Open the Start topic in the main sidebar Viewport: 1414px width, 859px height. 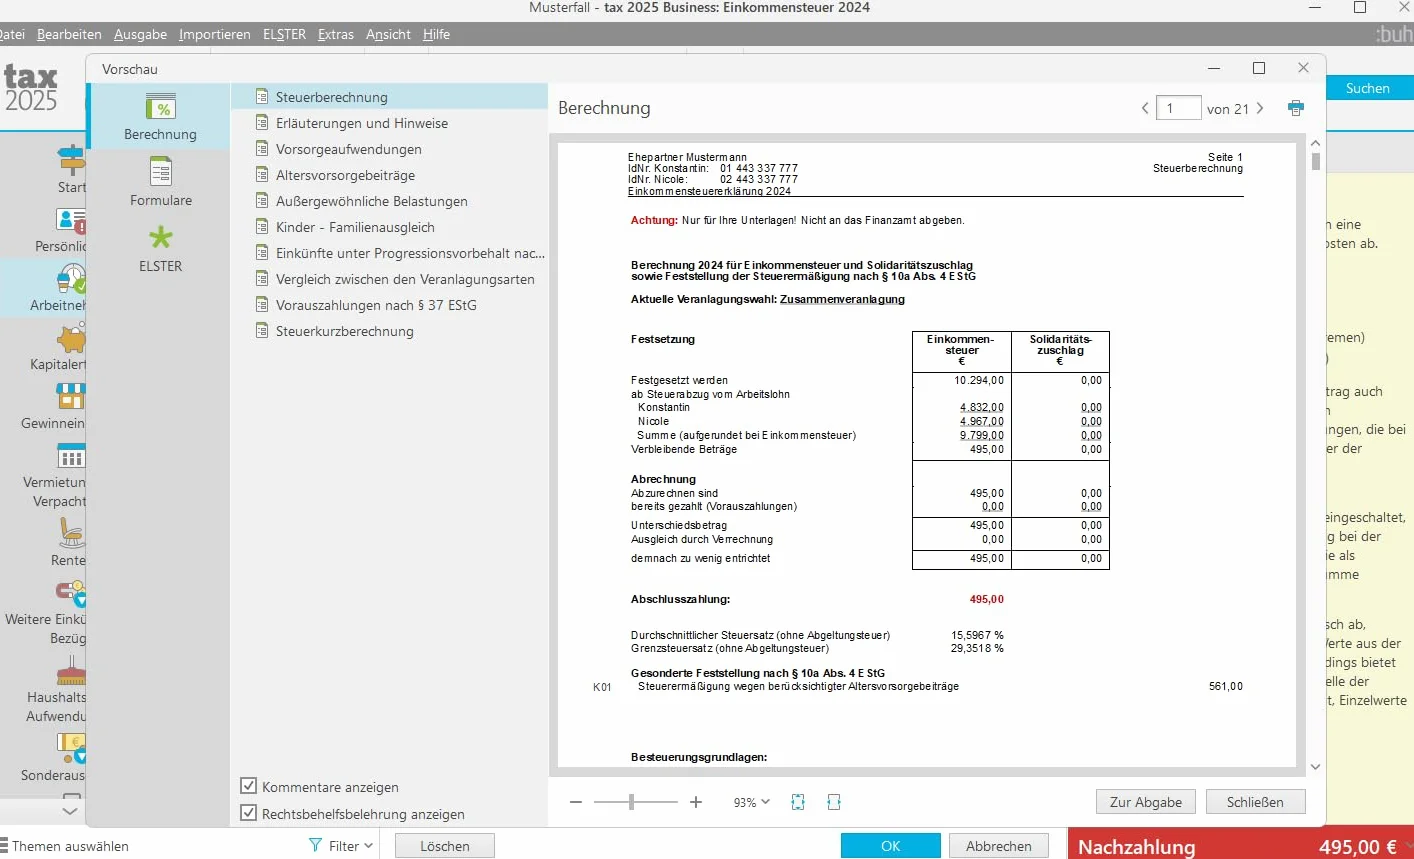(x=71, y=169)
